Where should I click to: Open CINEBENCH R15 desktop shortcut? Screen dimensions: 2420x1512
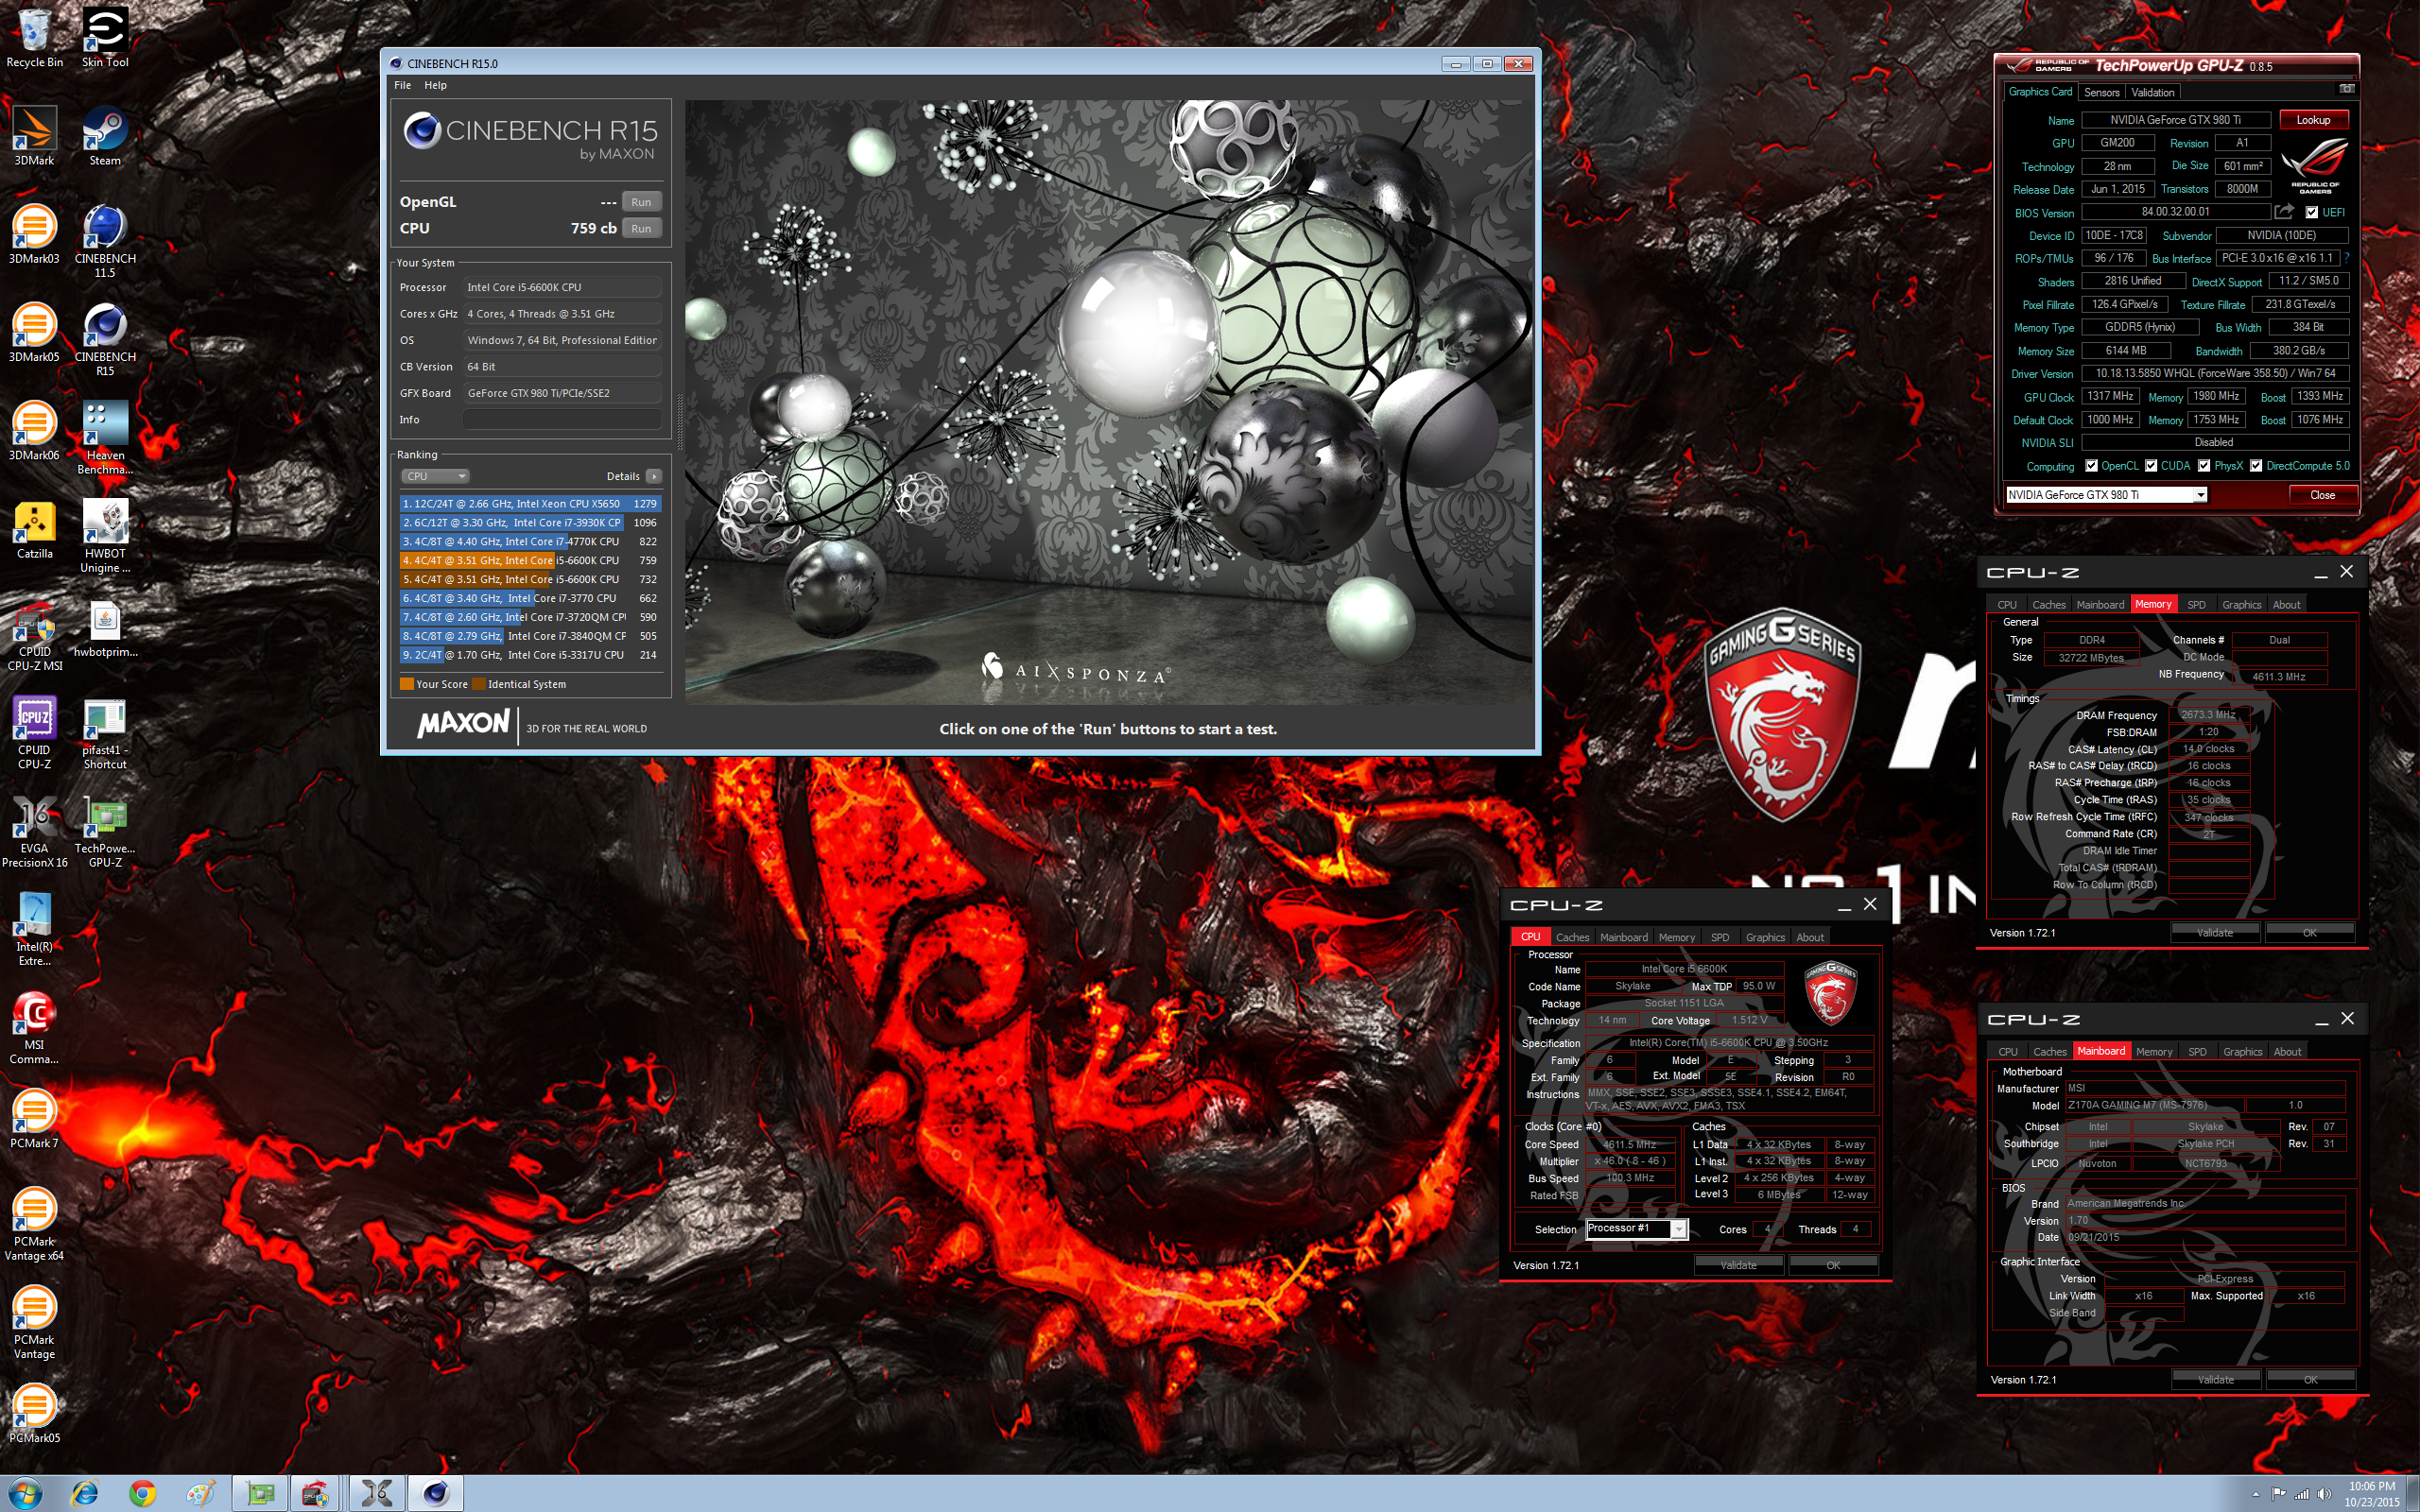click(105, 338)
